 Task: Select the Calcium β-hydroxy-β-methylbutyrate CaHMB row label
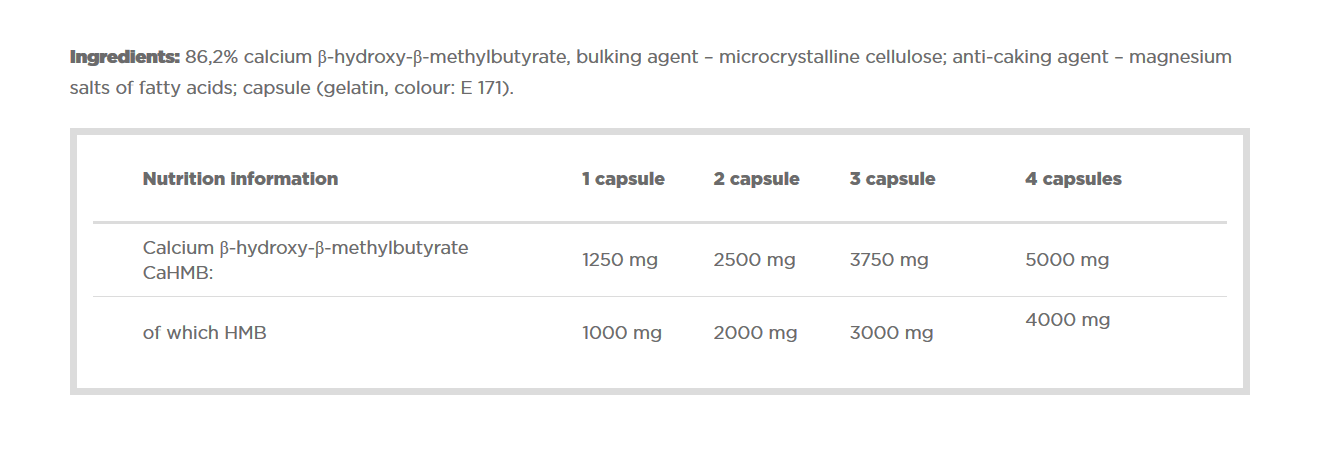[x=305, y=260]
